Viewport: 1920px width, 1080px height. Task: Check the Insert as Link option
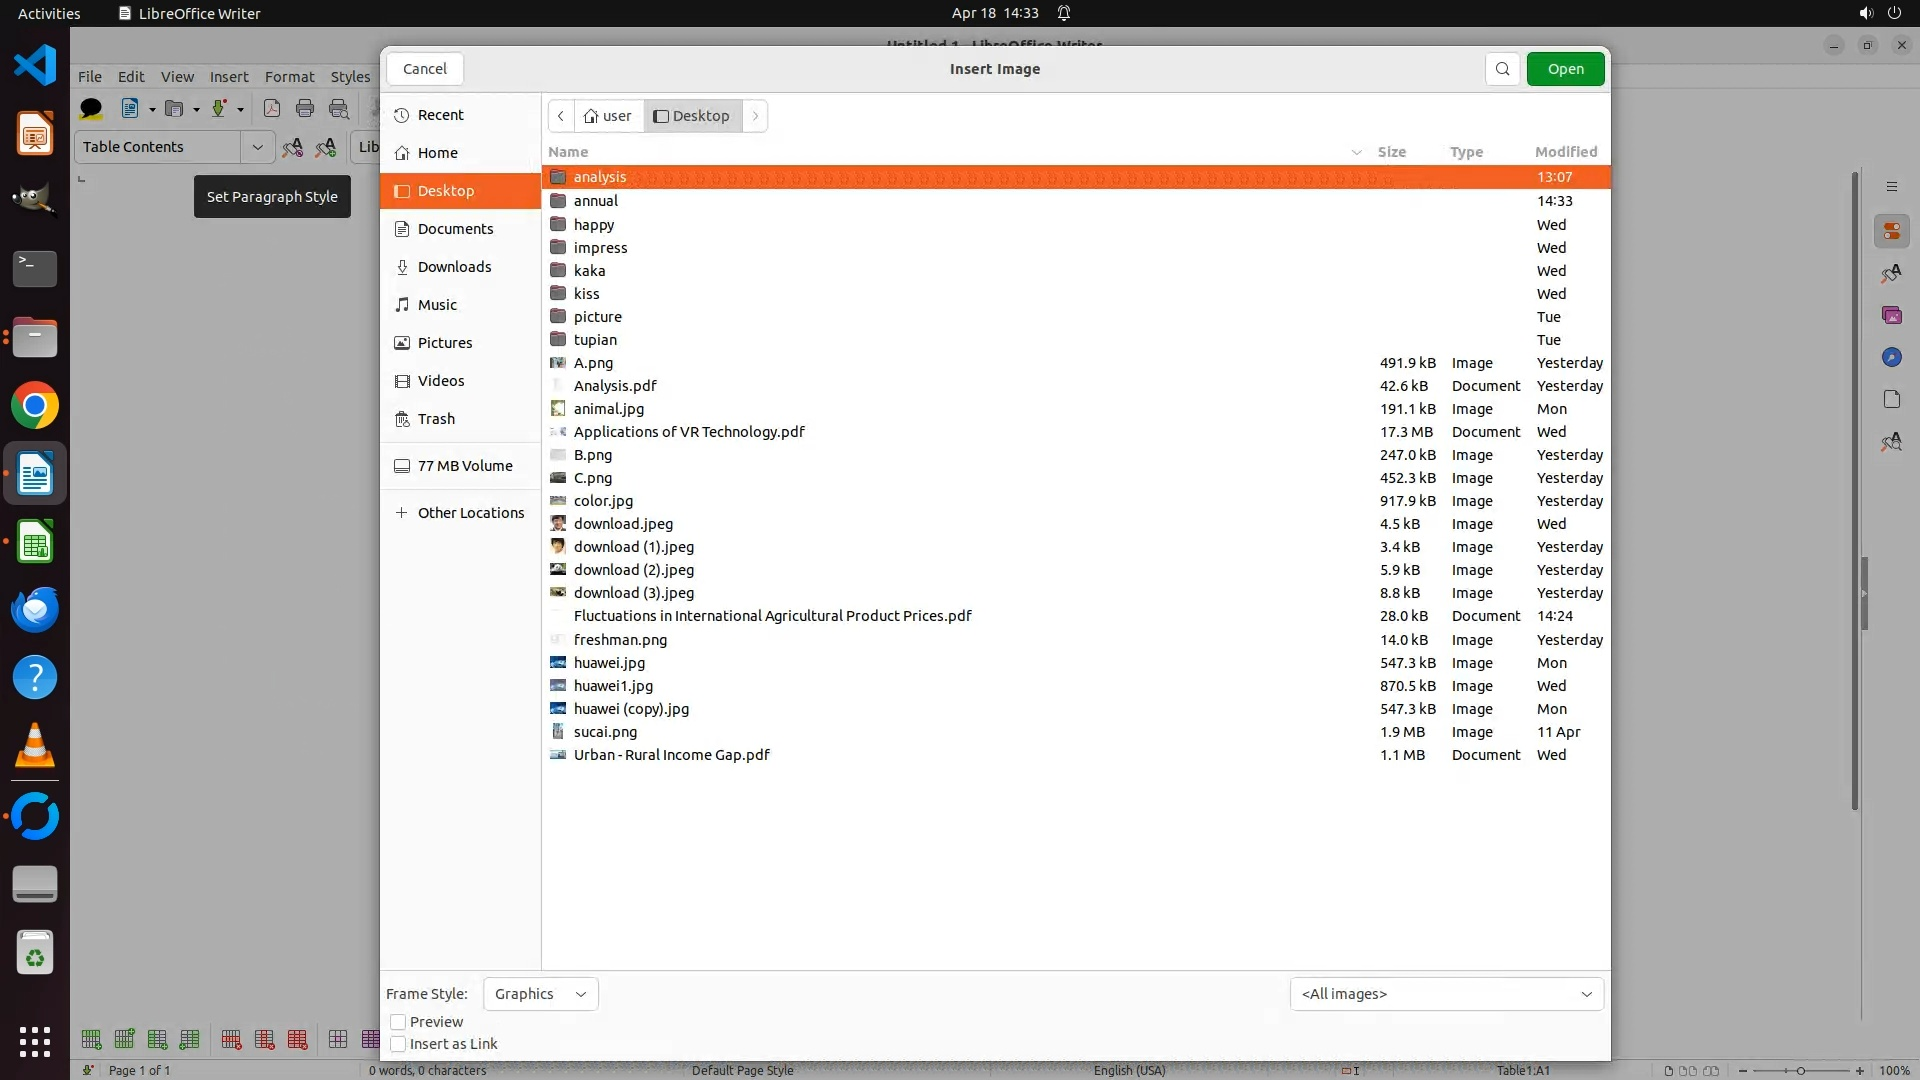398,1044
